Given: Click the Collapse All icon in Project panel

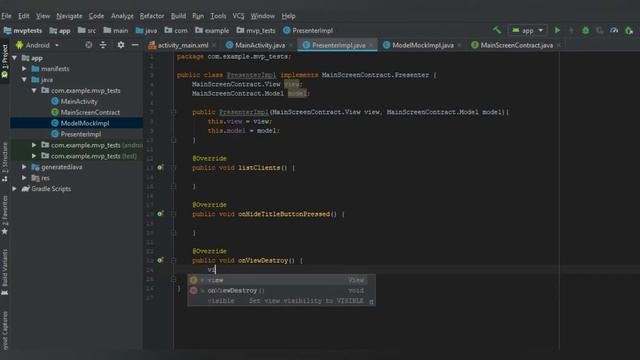Looking at the screenshot, I should coord(103,45).
